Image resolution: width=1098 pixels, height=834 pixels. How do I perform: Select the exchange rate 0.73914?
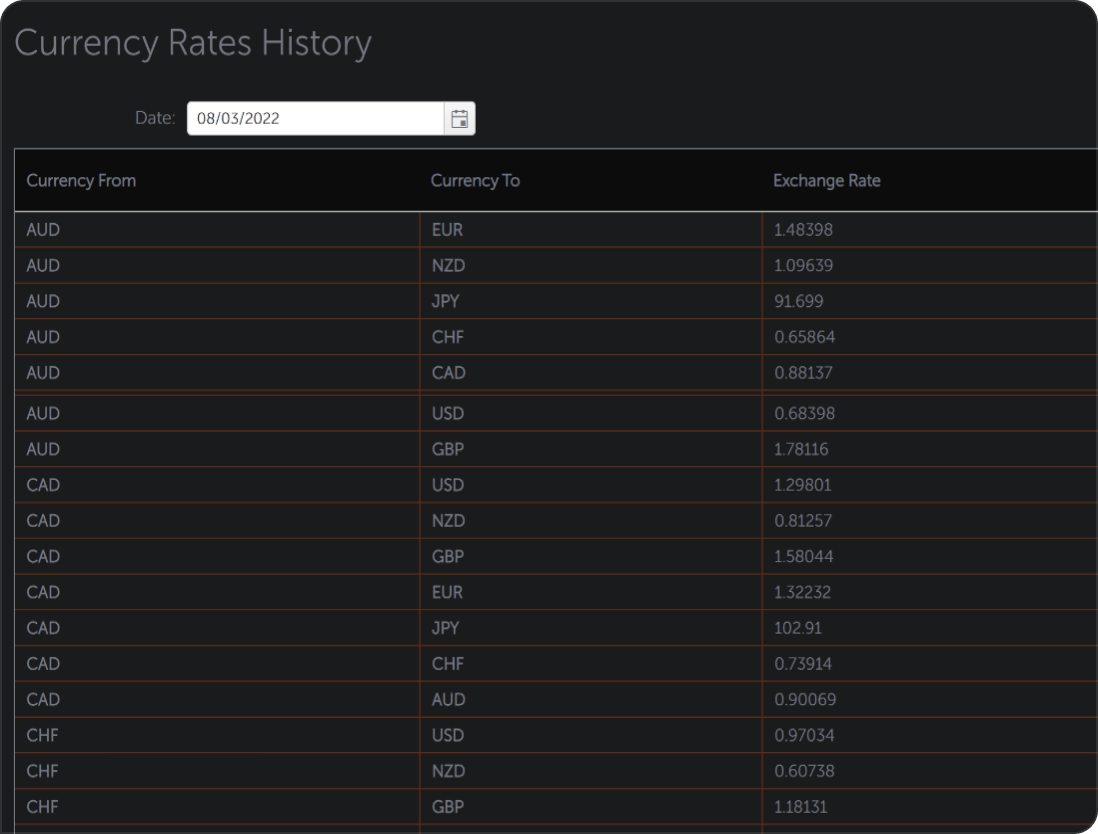click(x=803, y=664)
